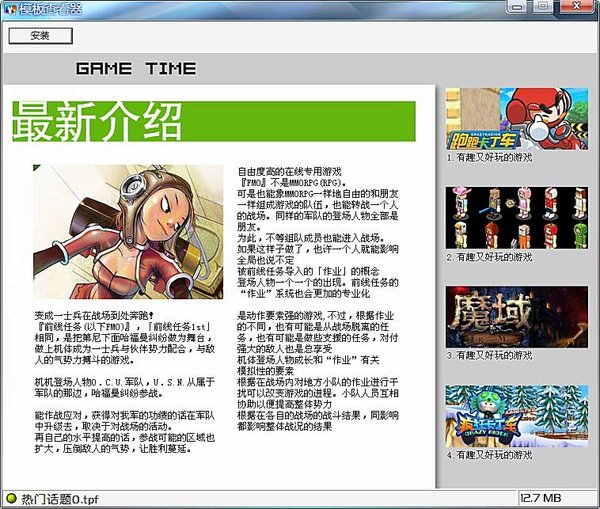Click caption '4. 有趣又好玩的游戏'
This screenshot has height=509, width=600.
coord(489,455)
